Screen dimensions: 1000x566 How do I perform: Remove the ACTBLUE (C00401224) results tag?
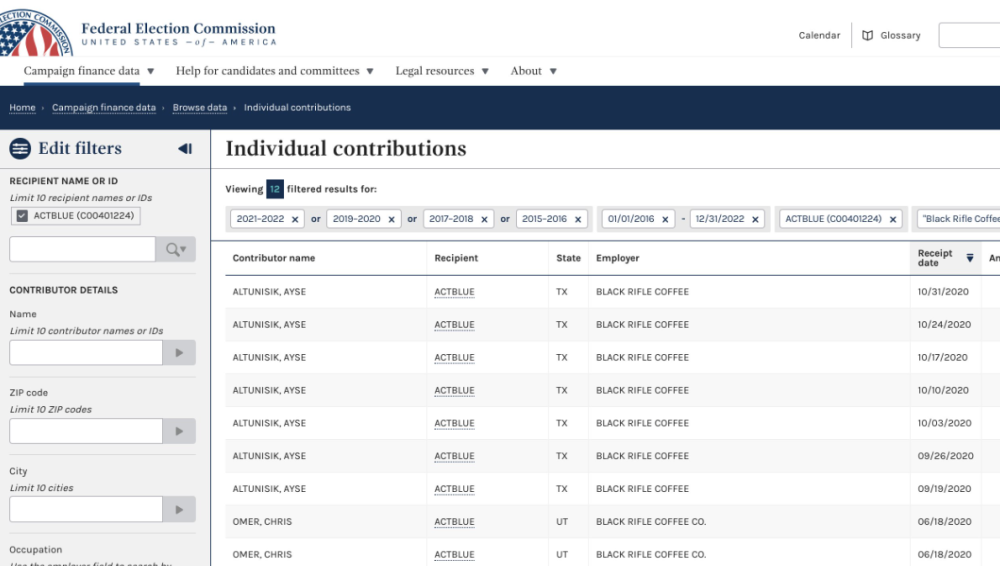tap(893, 220)
